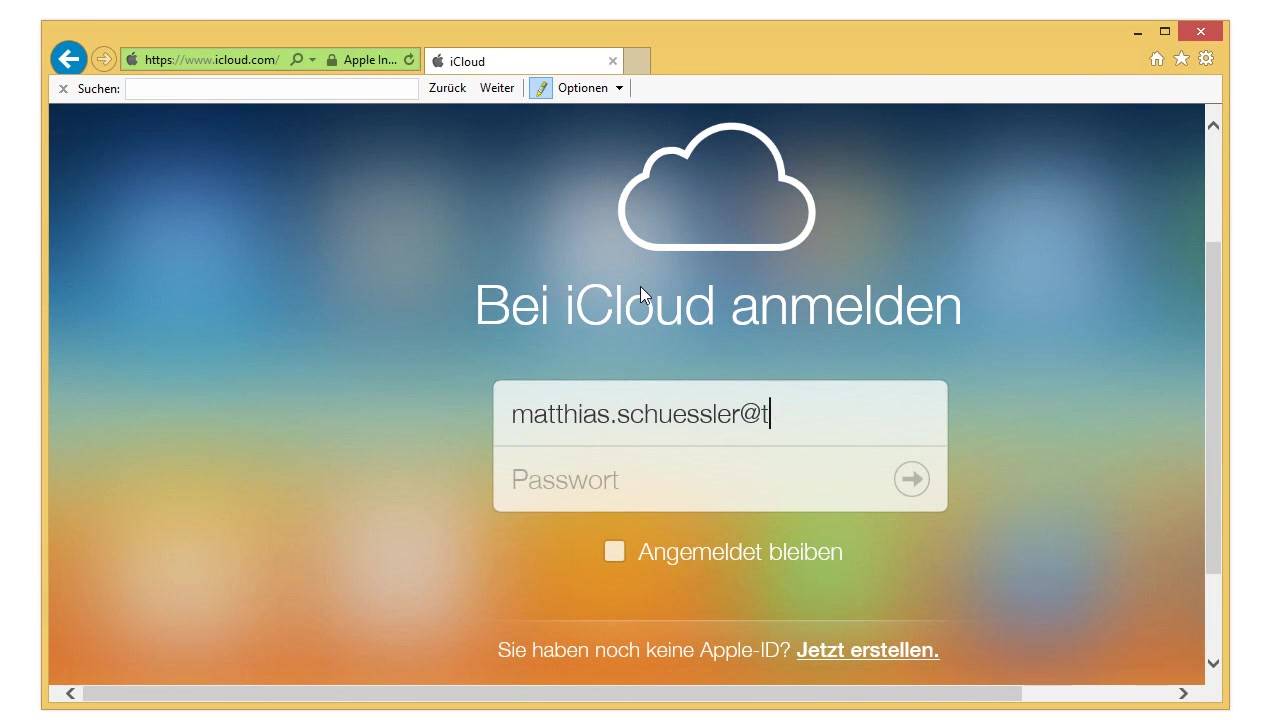Open the Optionen dropdown in find bar
Viewport: 1280px width, 720px height.
(x=590, y=88)
